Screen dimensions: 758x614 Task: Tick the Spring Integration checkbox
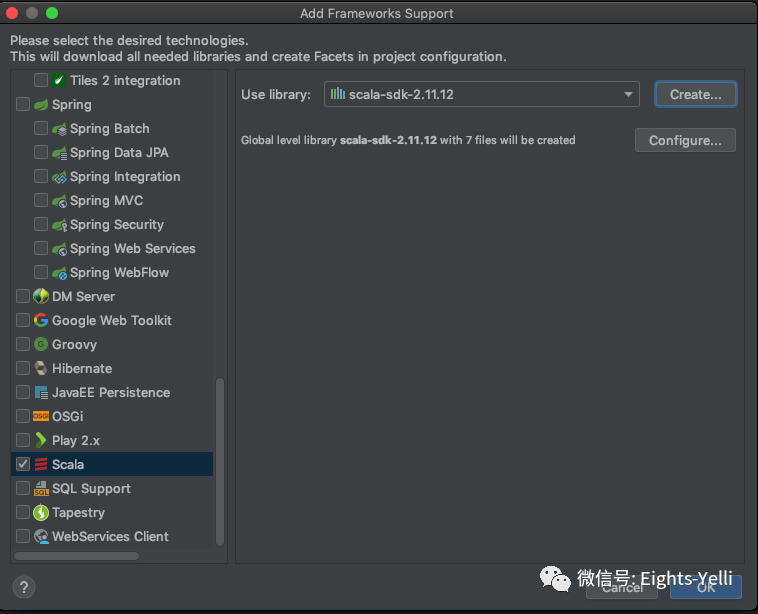pyautogui.click(x=41, y=176)
